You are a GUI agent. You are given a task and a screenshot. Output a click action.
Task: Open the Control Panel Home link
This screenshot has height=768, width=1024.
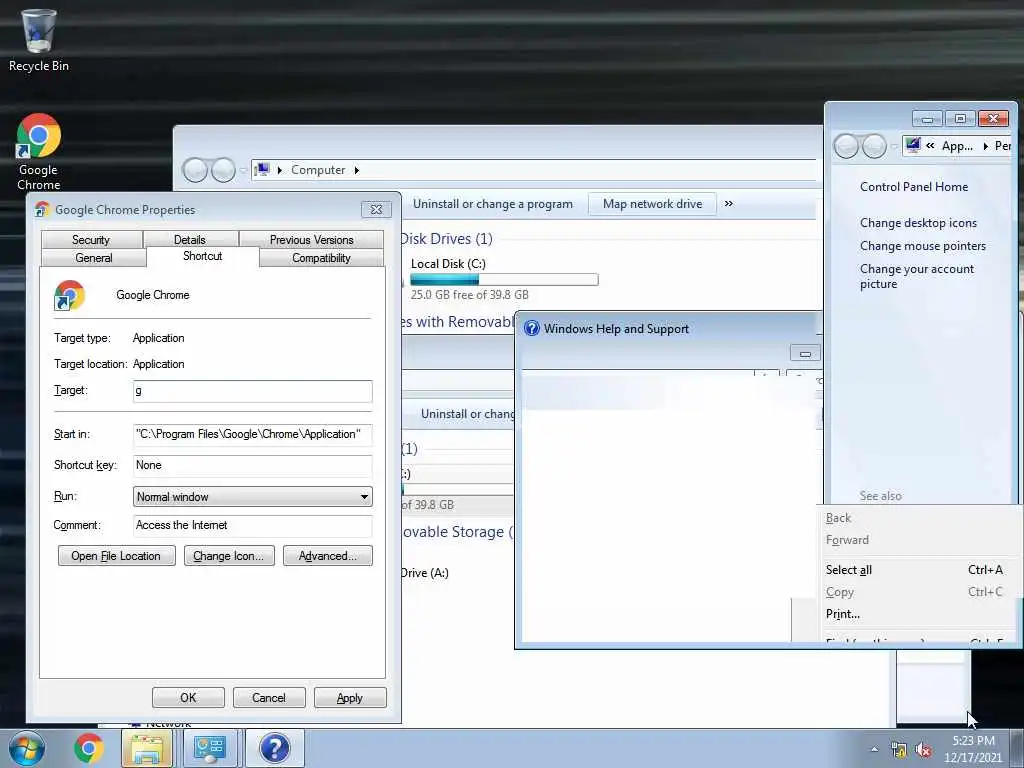pyautogui.click(x=914, y=187)
